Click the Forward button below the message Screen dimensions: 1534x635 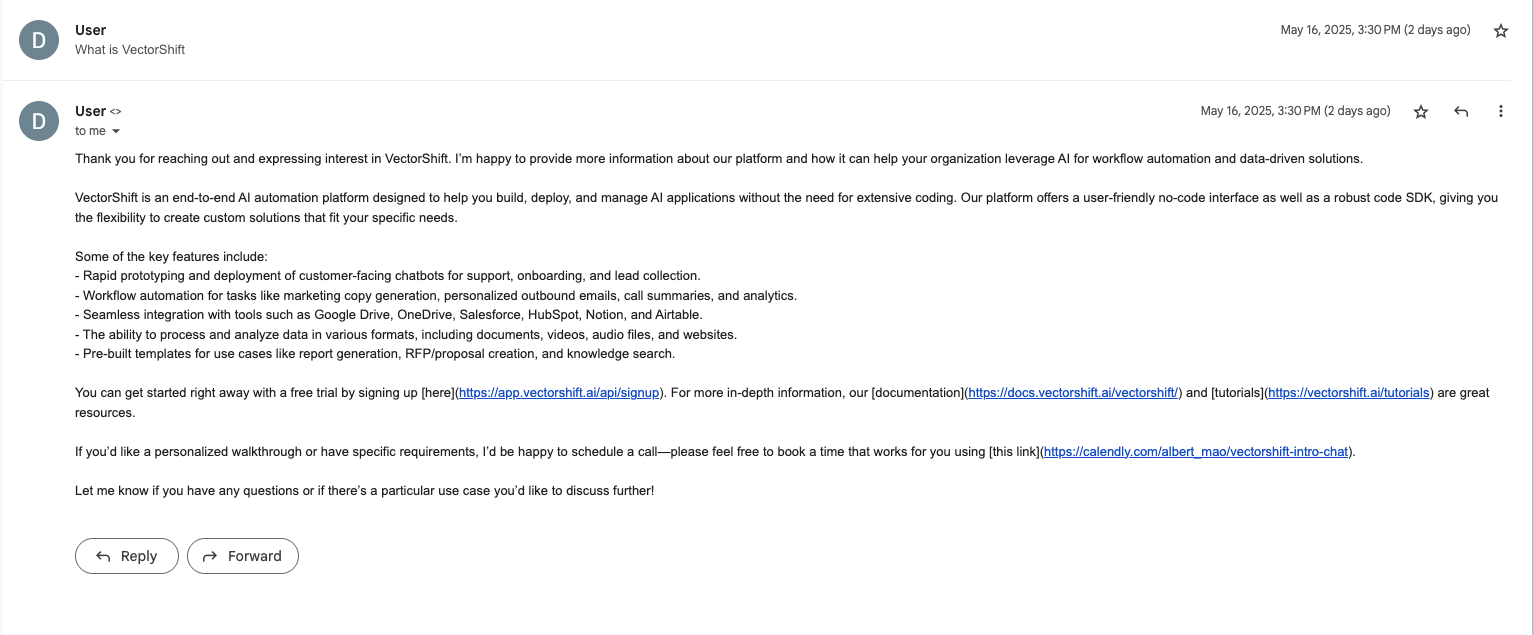242,555
